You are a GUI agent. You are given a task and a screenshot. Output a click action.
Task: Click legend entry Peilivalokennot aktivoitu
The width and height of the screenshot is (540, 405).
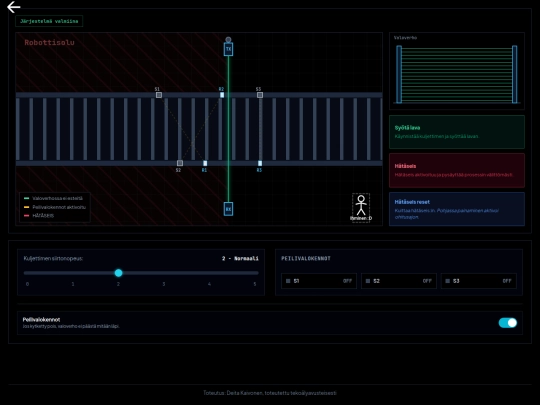pyautogui.click(x=55, y=207)
